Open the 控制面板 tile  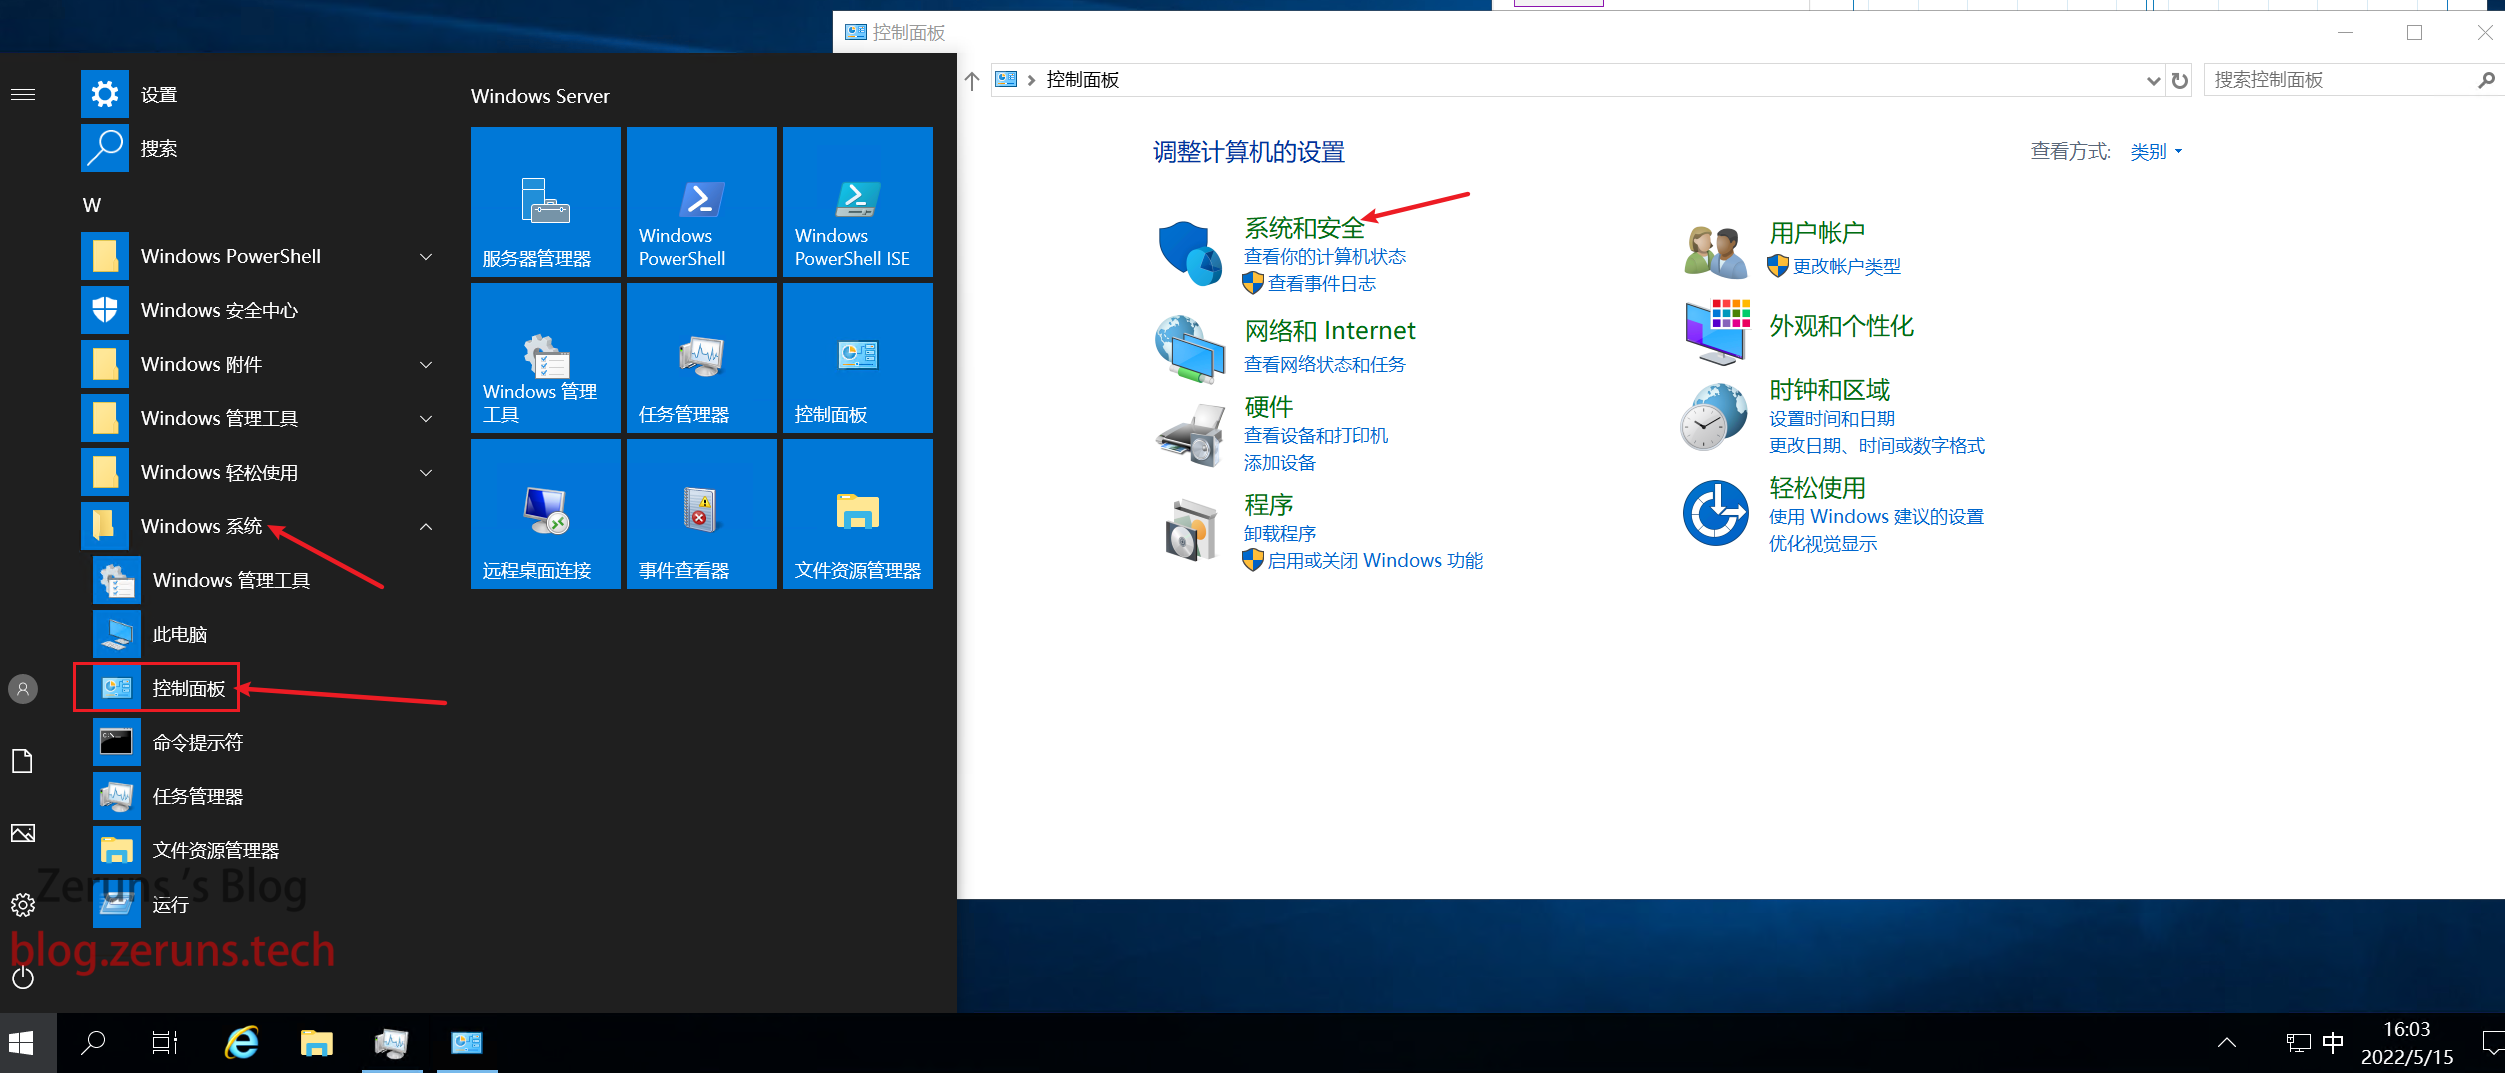[x=858, y=358]
